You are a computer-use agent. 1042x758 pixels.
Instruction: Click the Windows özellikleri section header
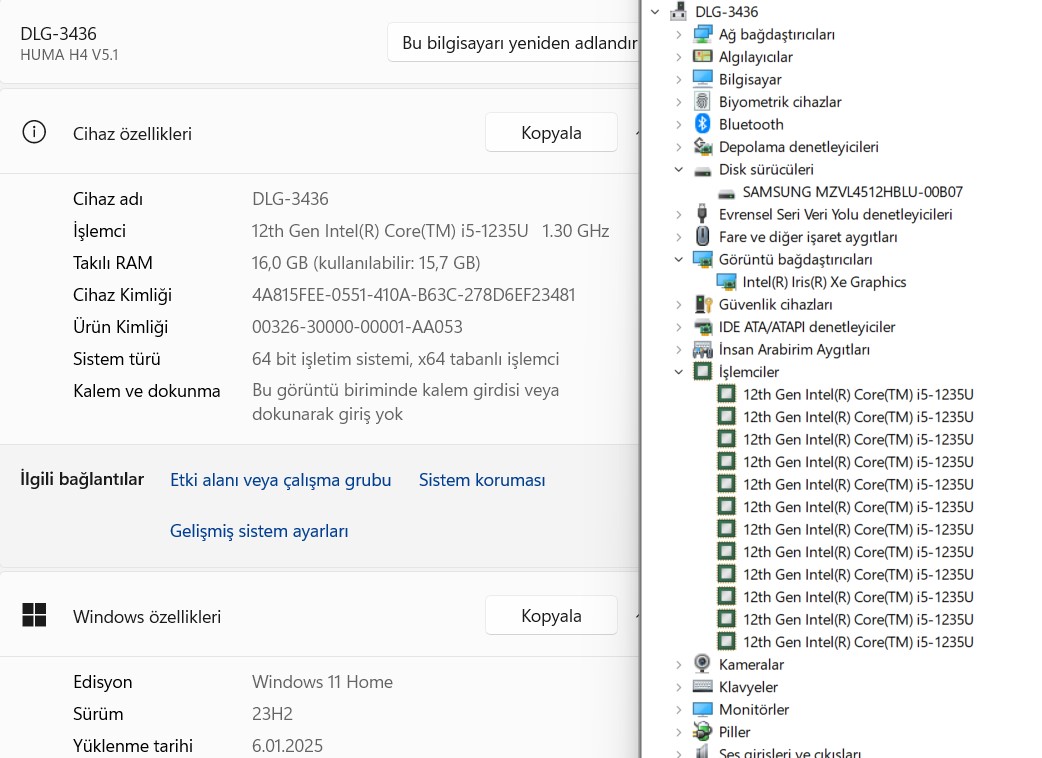coord(147,616)
